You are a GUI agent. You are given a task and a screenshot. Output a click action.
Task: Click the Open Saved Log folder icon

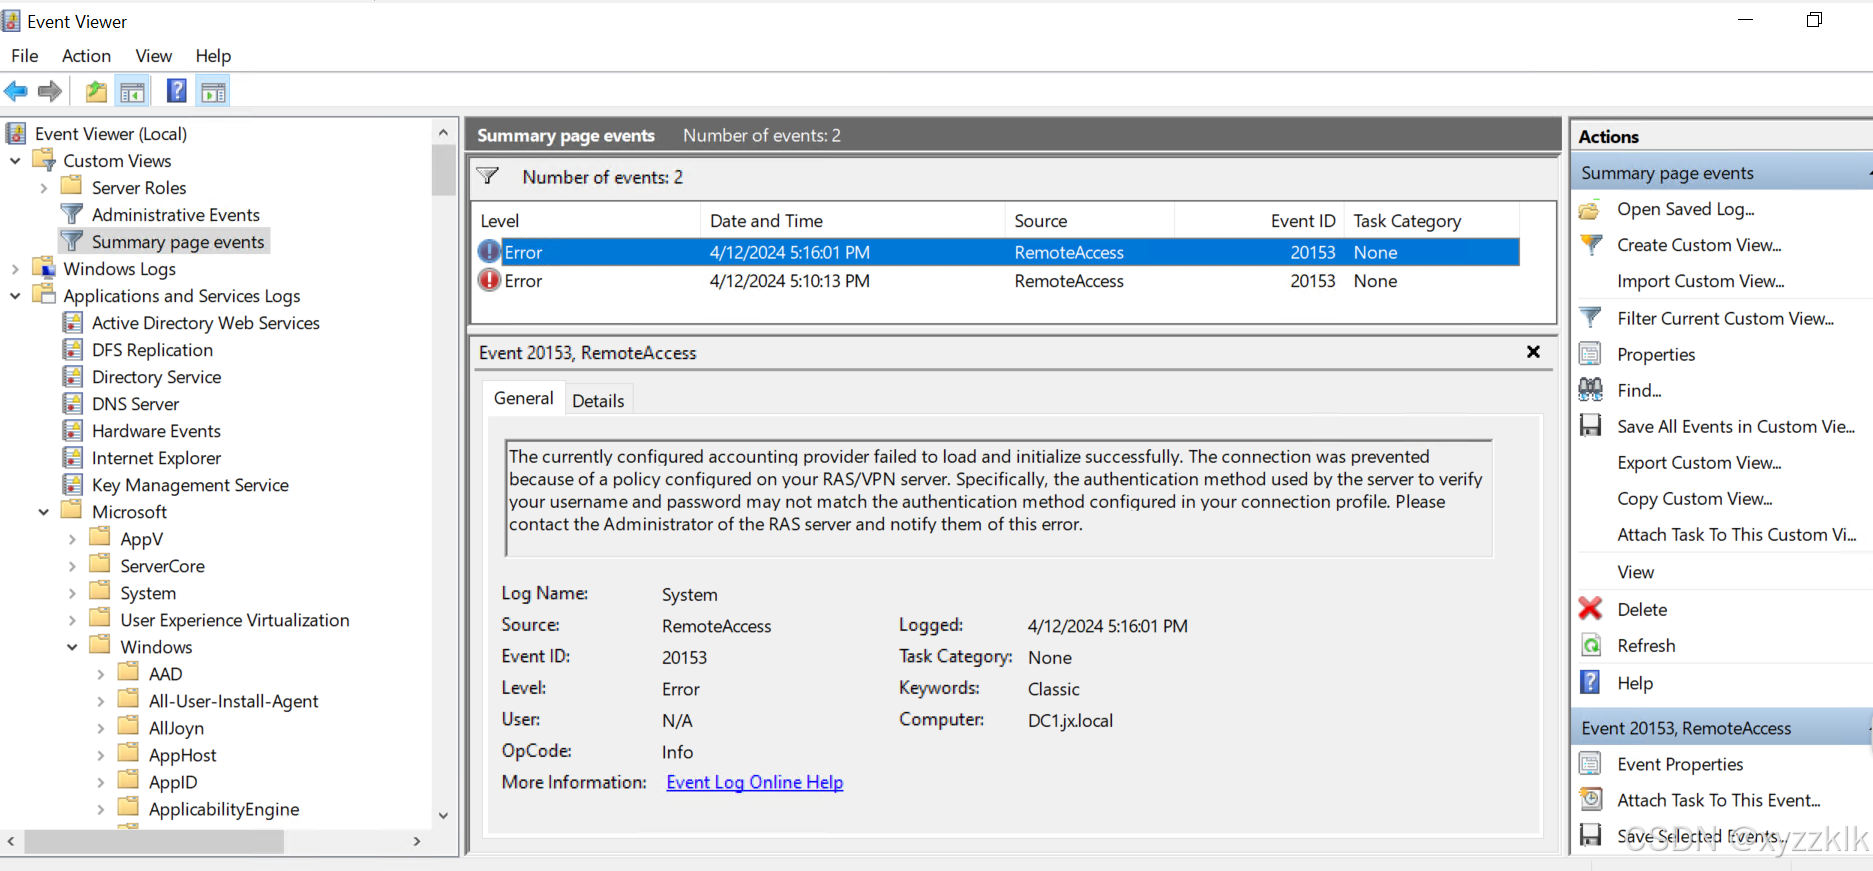[x=1590, y=210]
